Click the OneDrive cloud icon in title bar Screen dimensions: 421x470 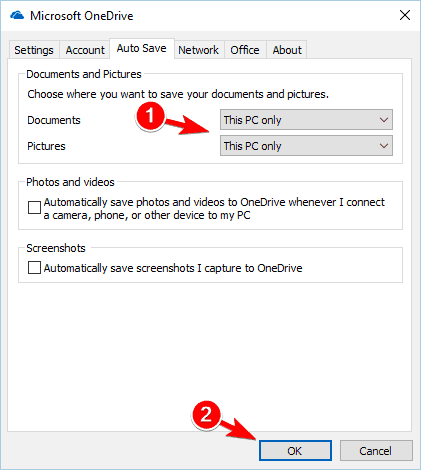tap(17, 15)
